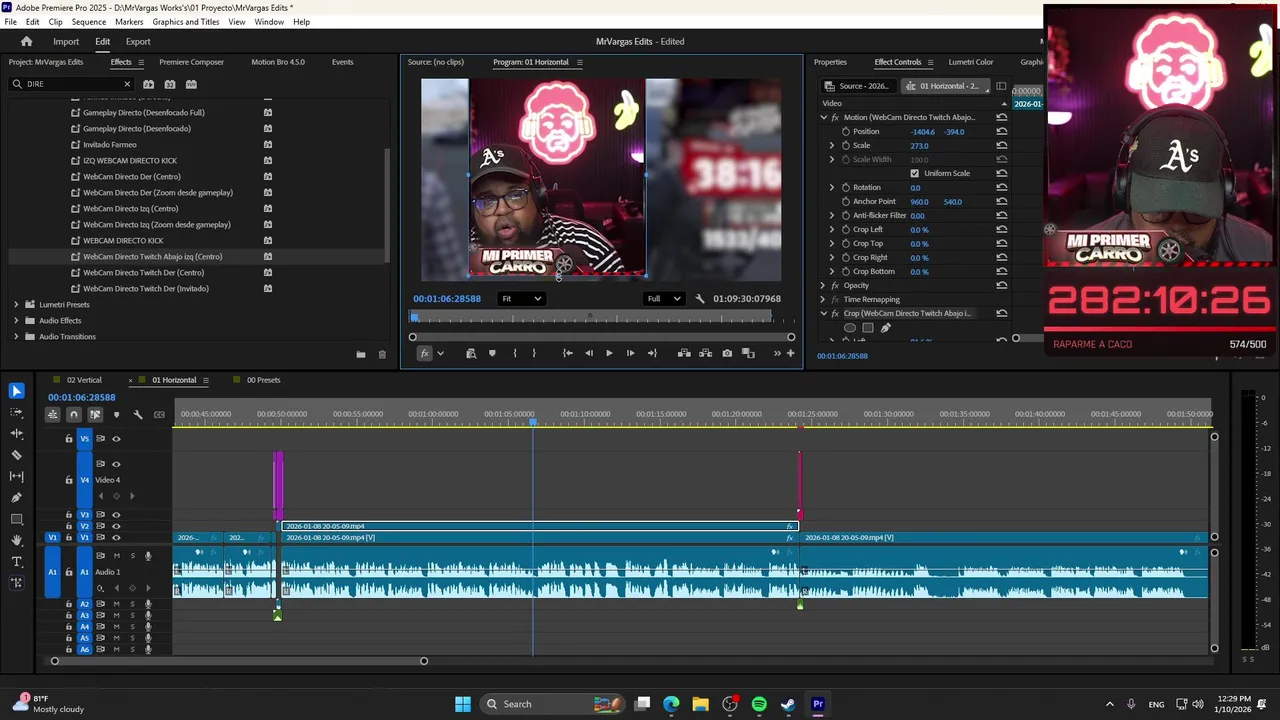Select the Ripple Edit tool
Viewport: 1280px width, 720px height.
click(x=16, y=433)
